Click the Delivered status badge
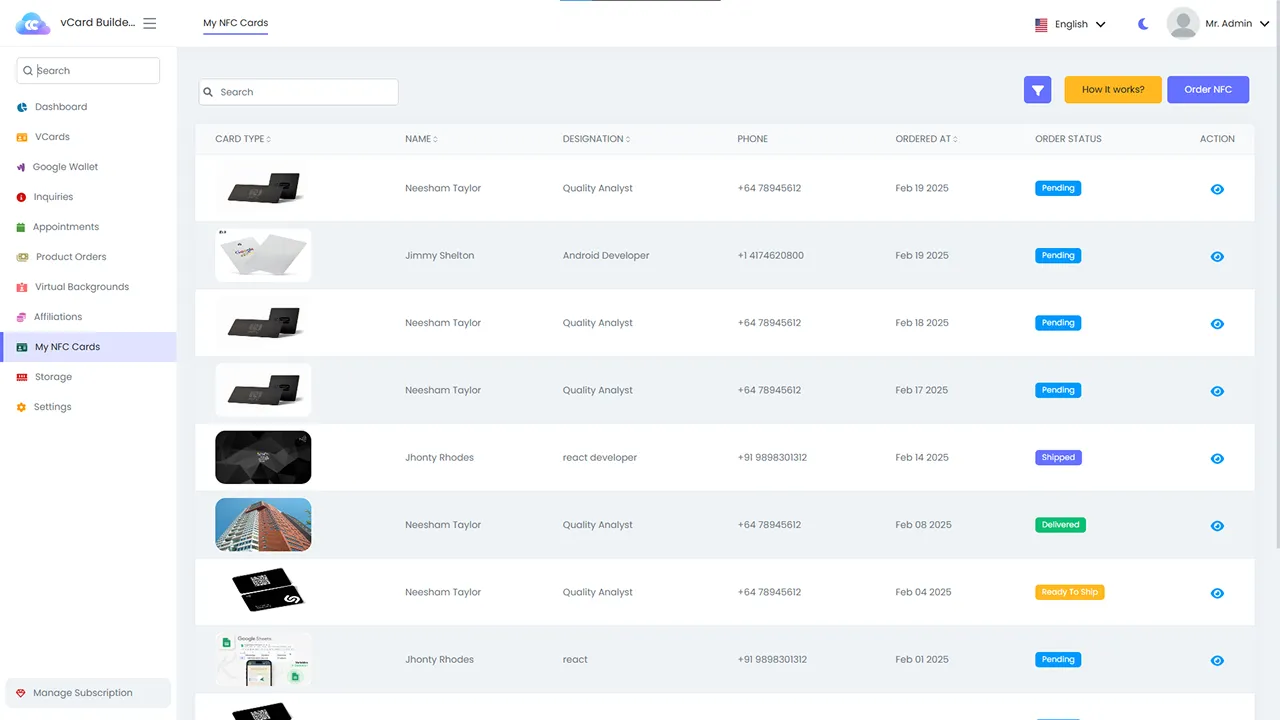The image size is (1280, 720). point(1060,525)
